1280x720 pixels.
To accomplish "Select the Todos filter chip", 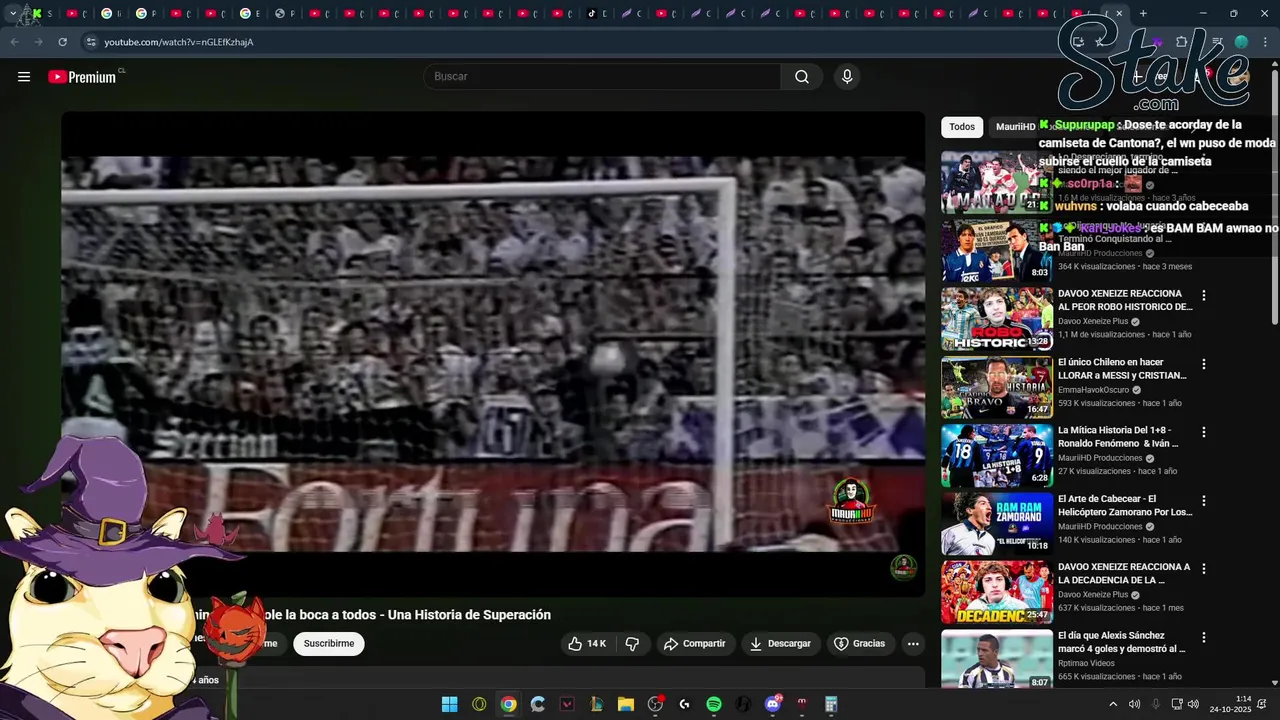I will click(x=962, y=127).
